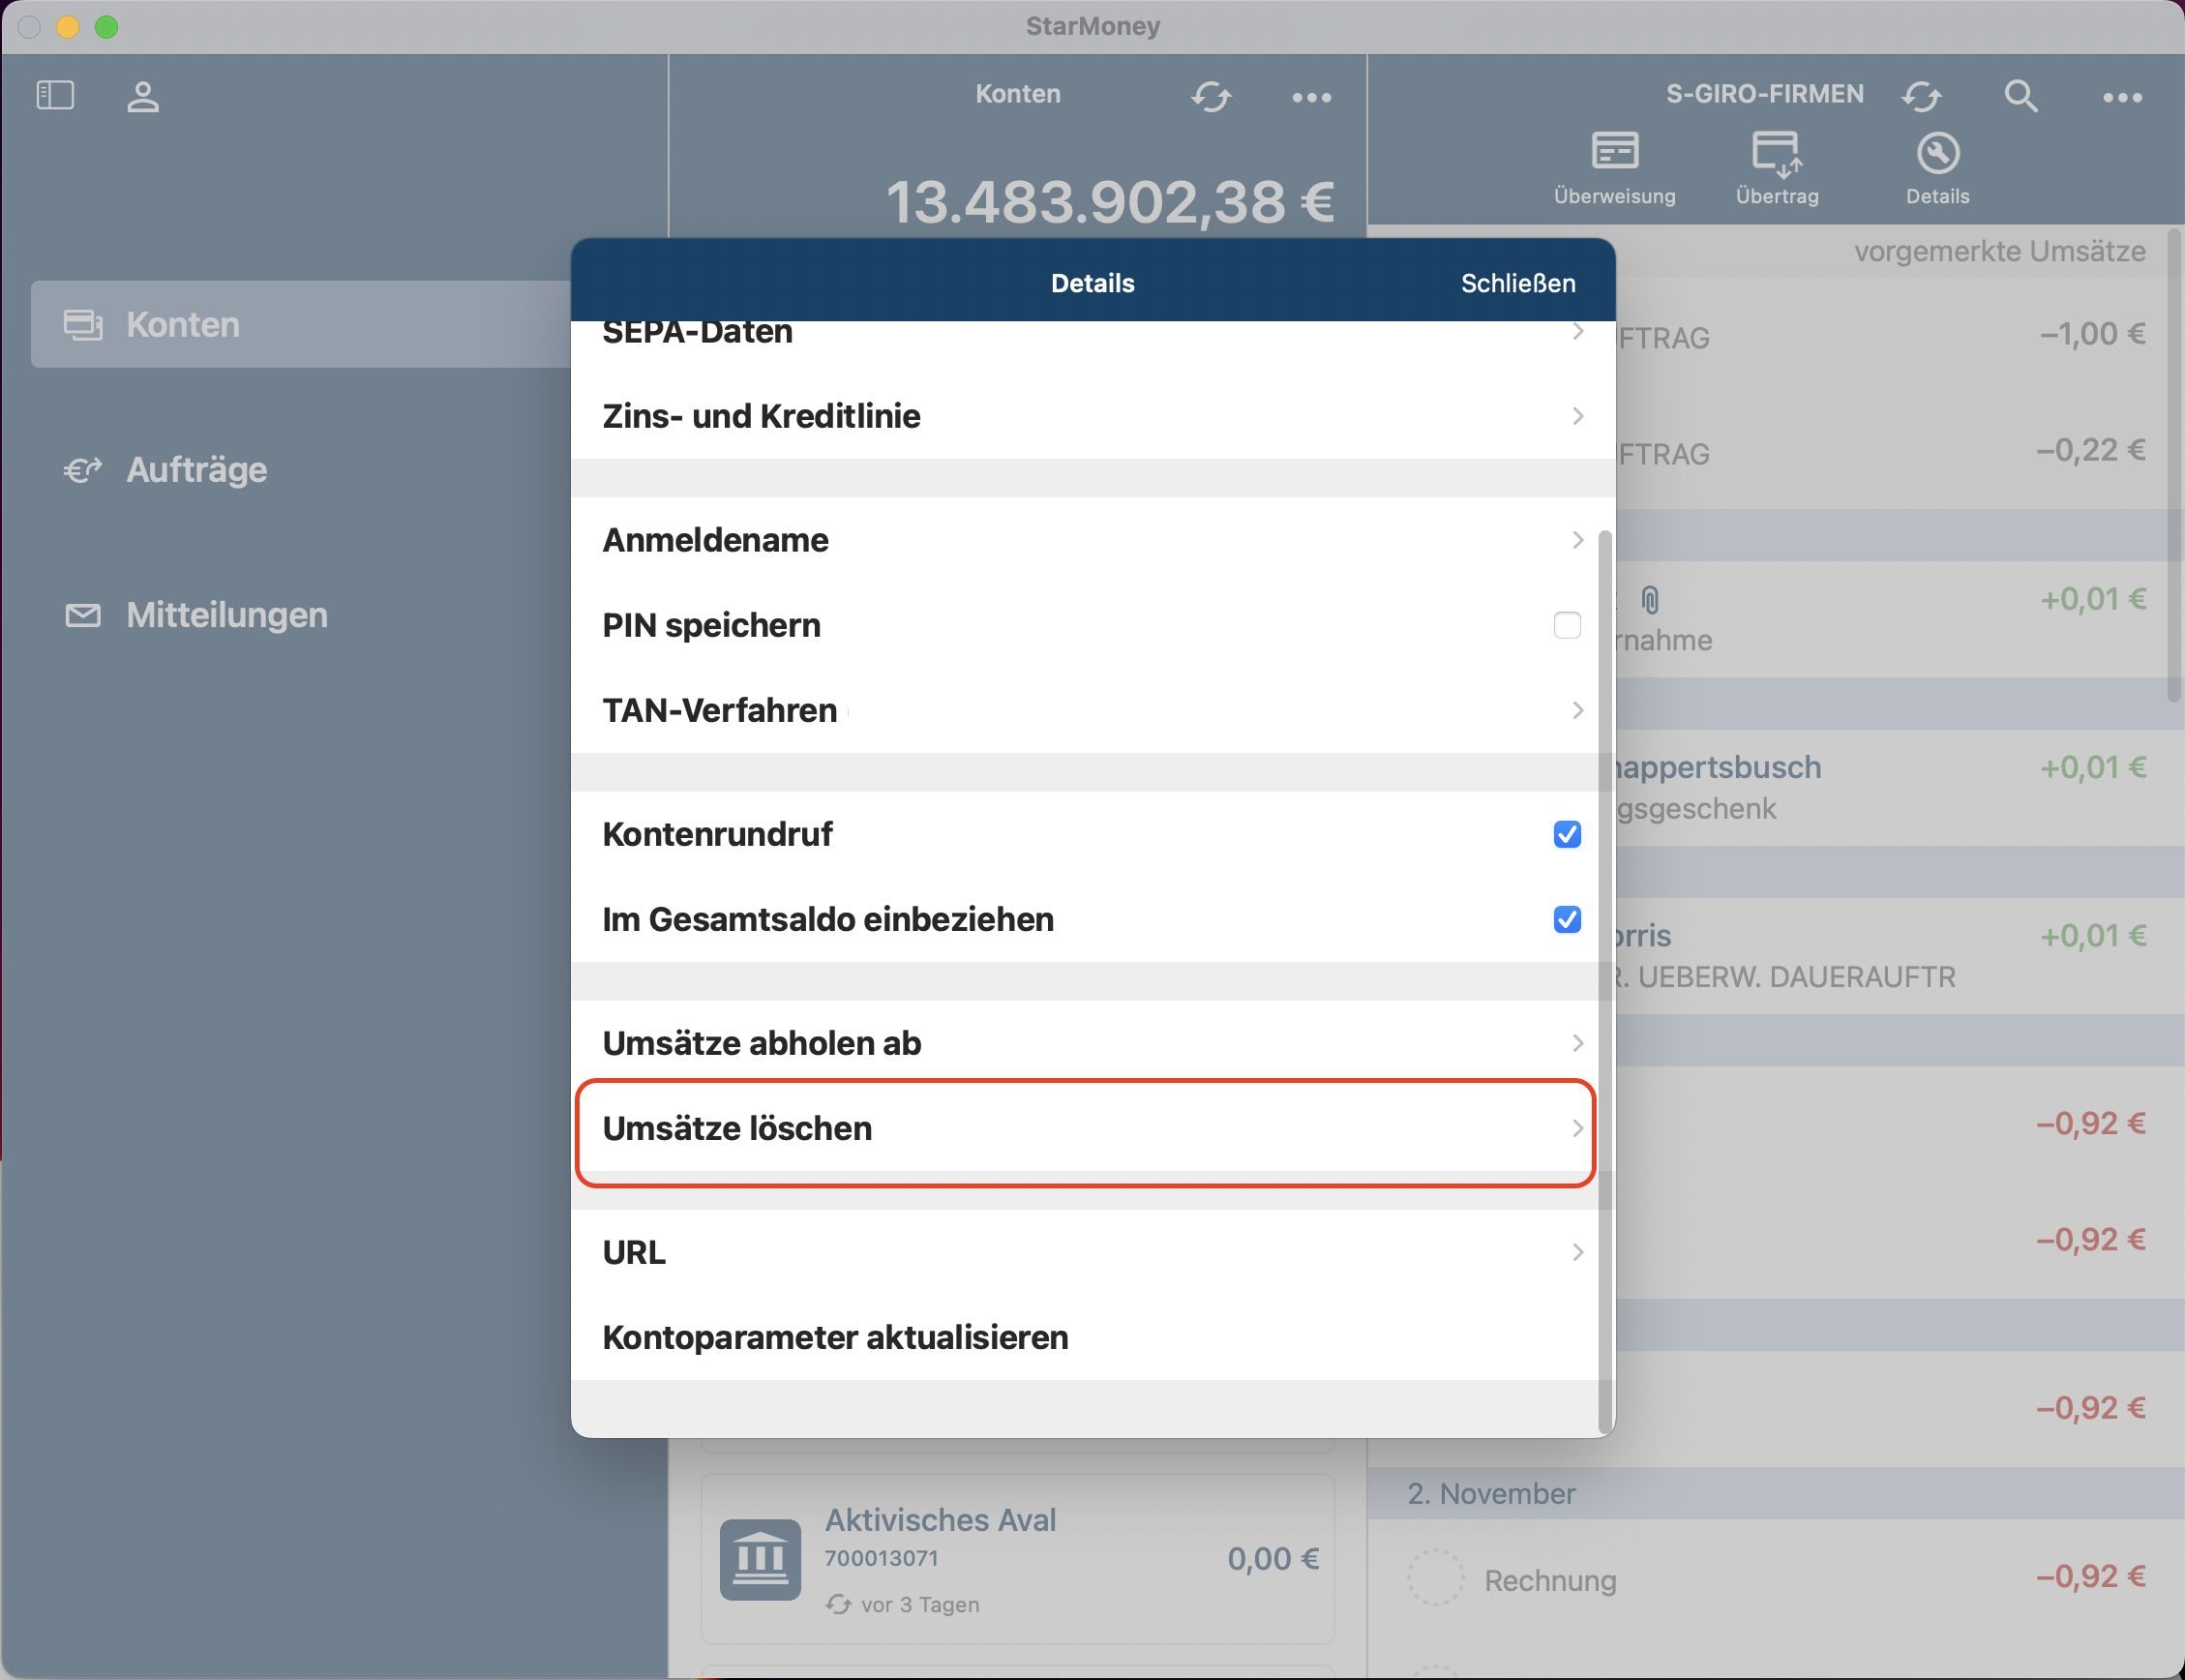Refresh all accounts in Konten header

click(x=1210, y=97)
